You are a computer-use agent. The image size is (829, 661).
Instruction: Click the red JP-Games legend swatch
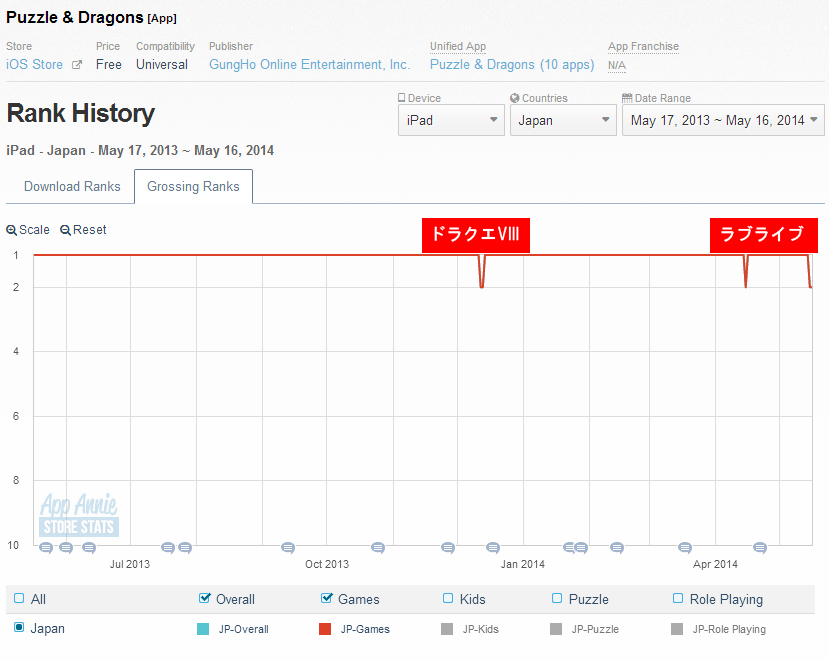pyautogui.click(x=325, y=629)
